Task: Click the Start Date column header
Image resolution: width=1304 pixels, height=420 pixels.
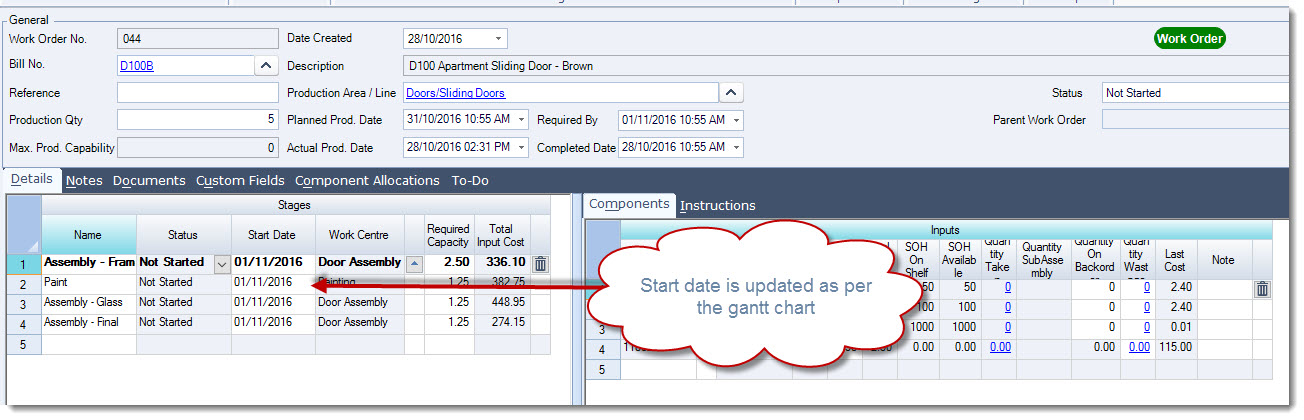Action: pos(272,235)
